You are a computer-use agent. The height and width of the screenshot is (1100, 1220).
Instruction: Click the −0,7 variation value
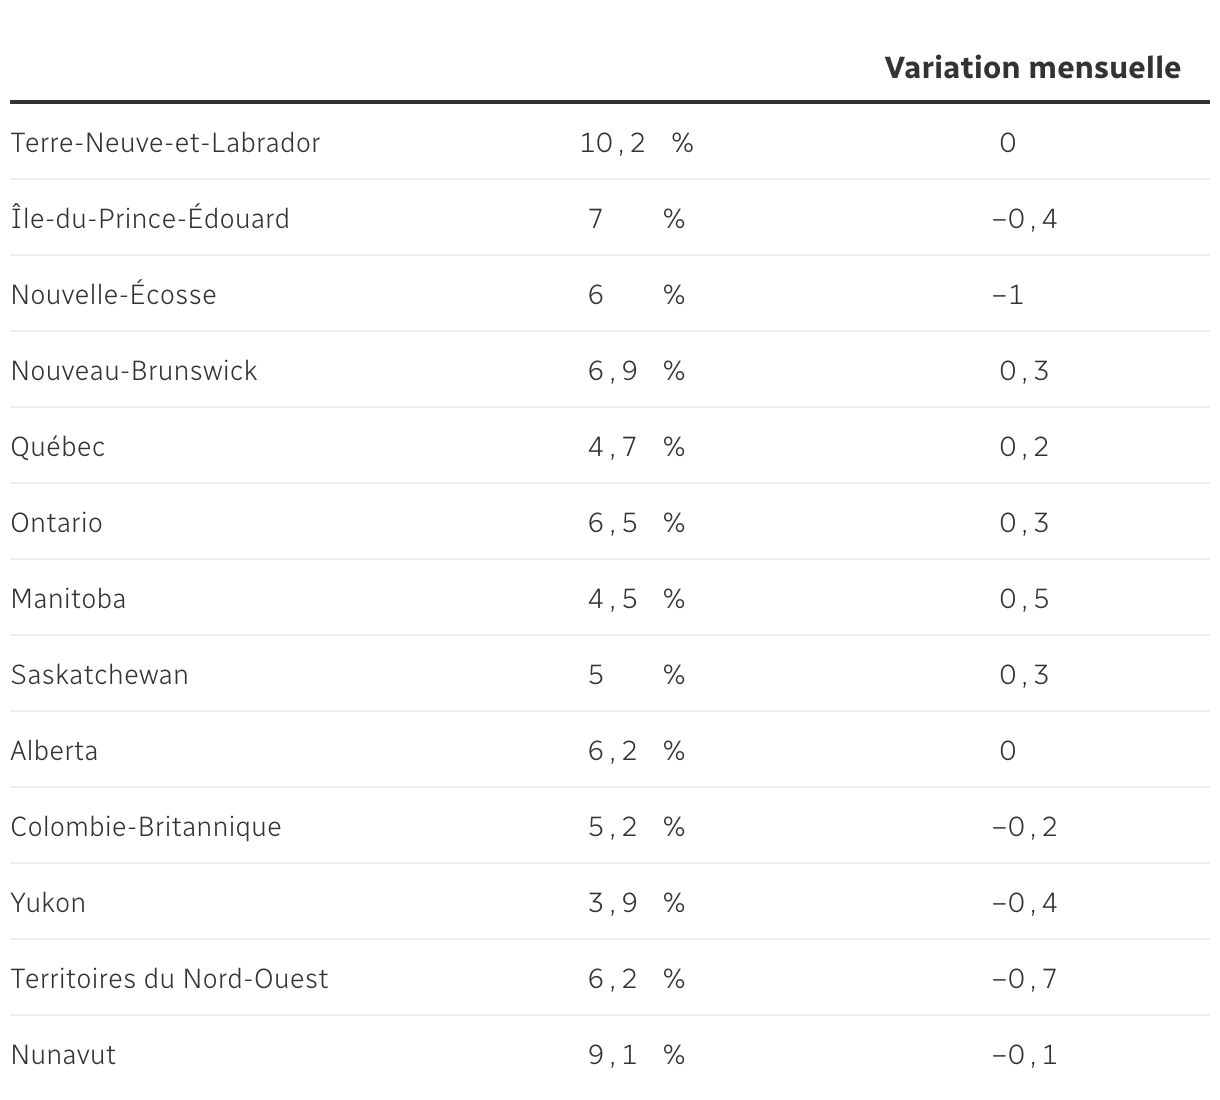1024,979
